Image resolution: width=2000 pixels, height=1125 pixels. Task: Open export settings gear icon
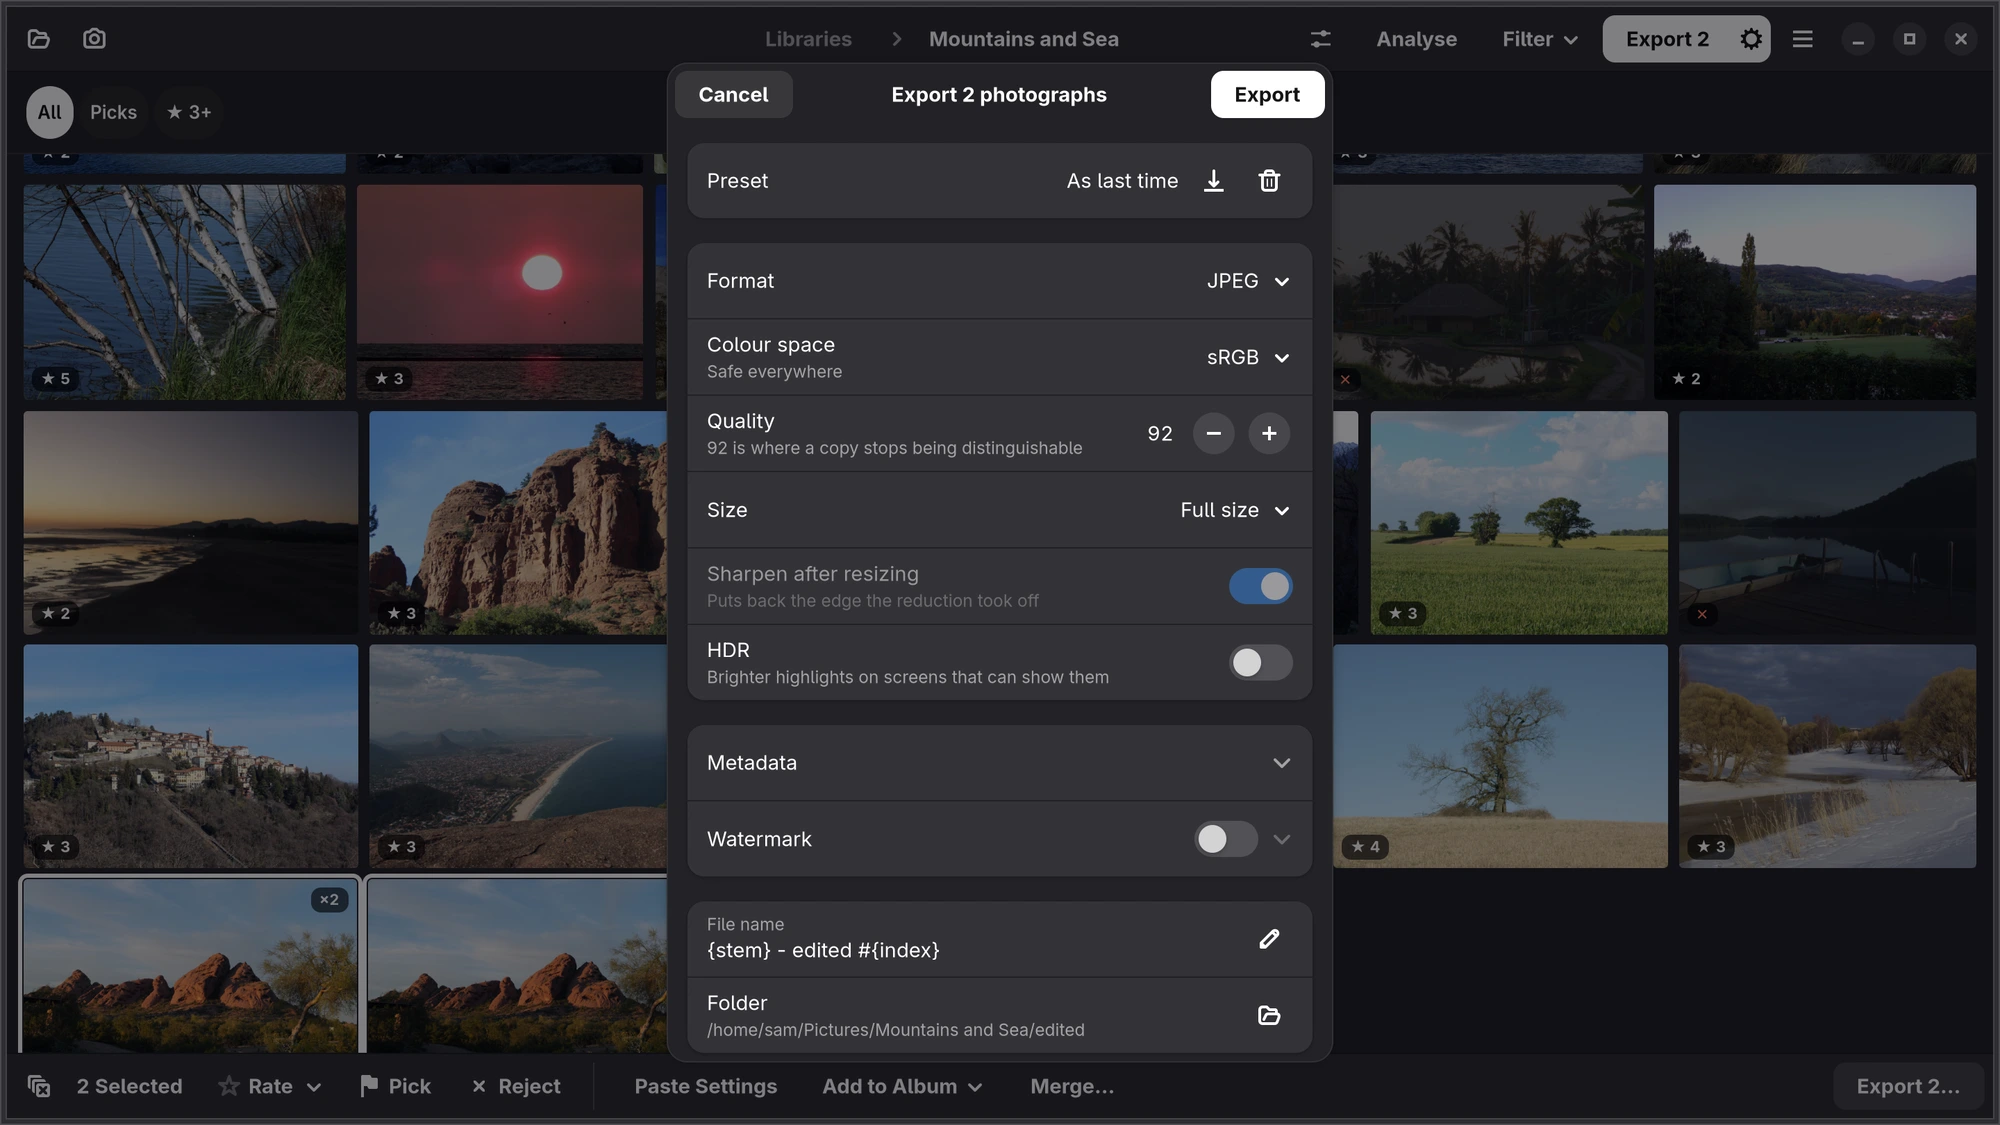(x=1750, y=39)
